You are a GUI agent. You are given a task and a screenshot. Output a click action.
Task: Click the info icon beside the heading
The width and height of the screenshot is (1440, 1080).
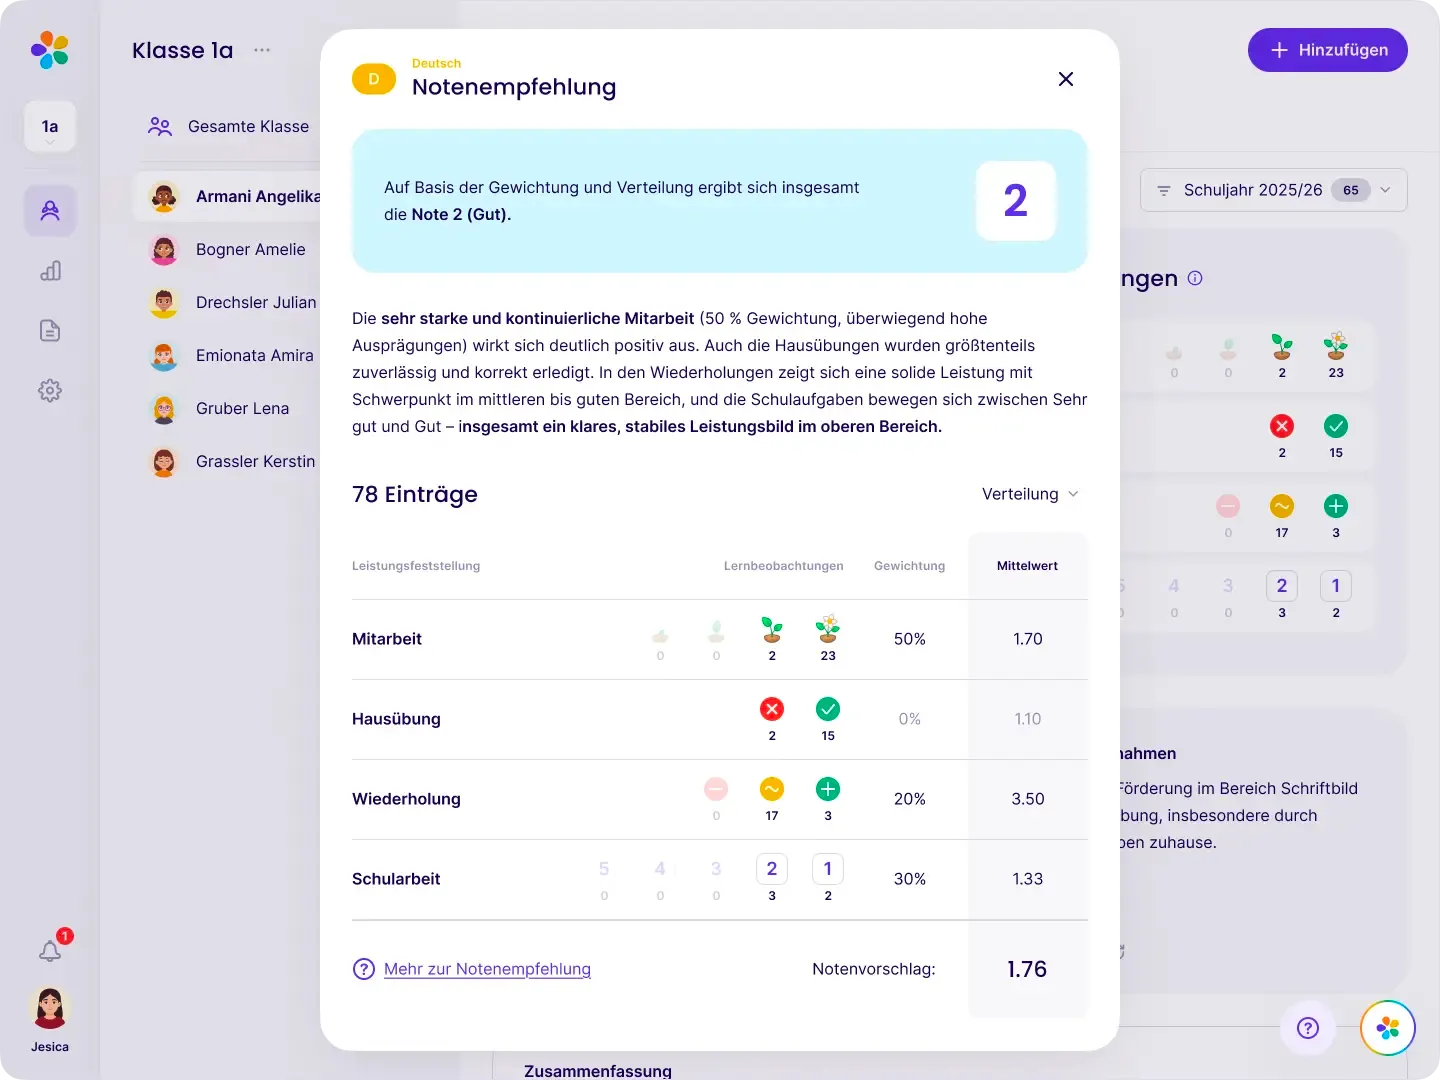tap(1195, 279)
